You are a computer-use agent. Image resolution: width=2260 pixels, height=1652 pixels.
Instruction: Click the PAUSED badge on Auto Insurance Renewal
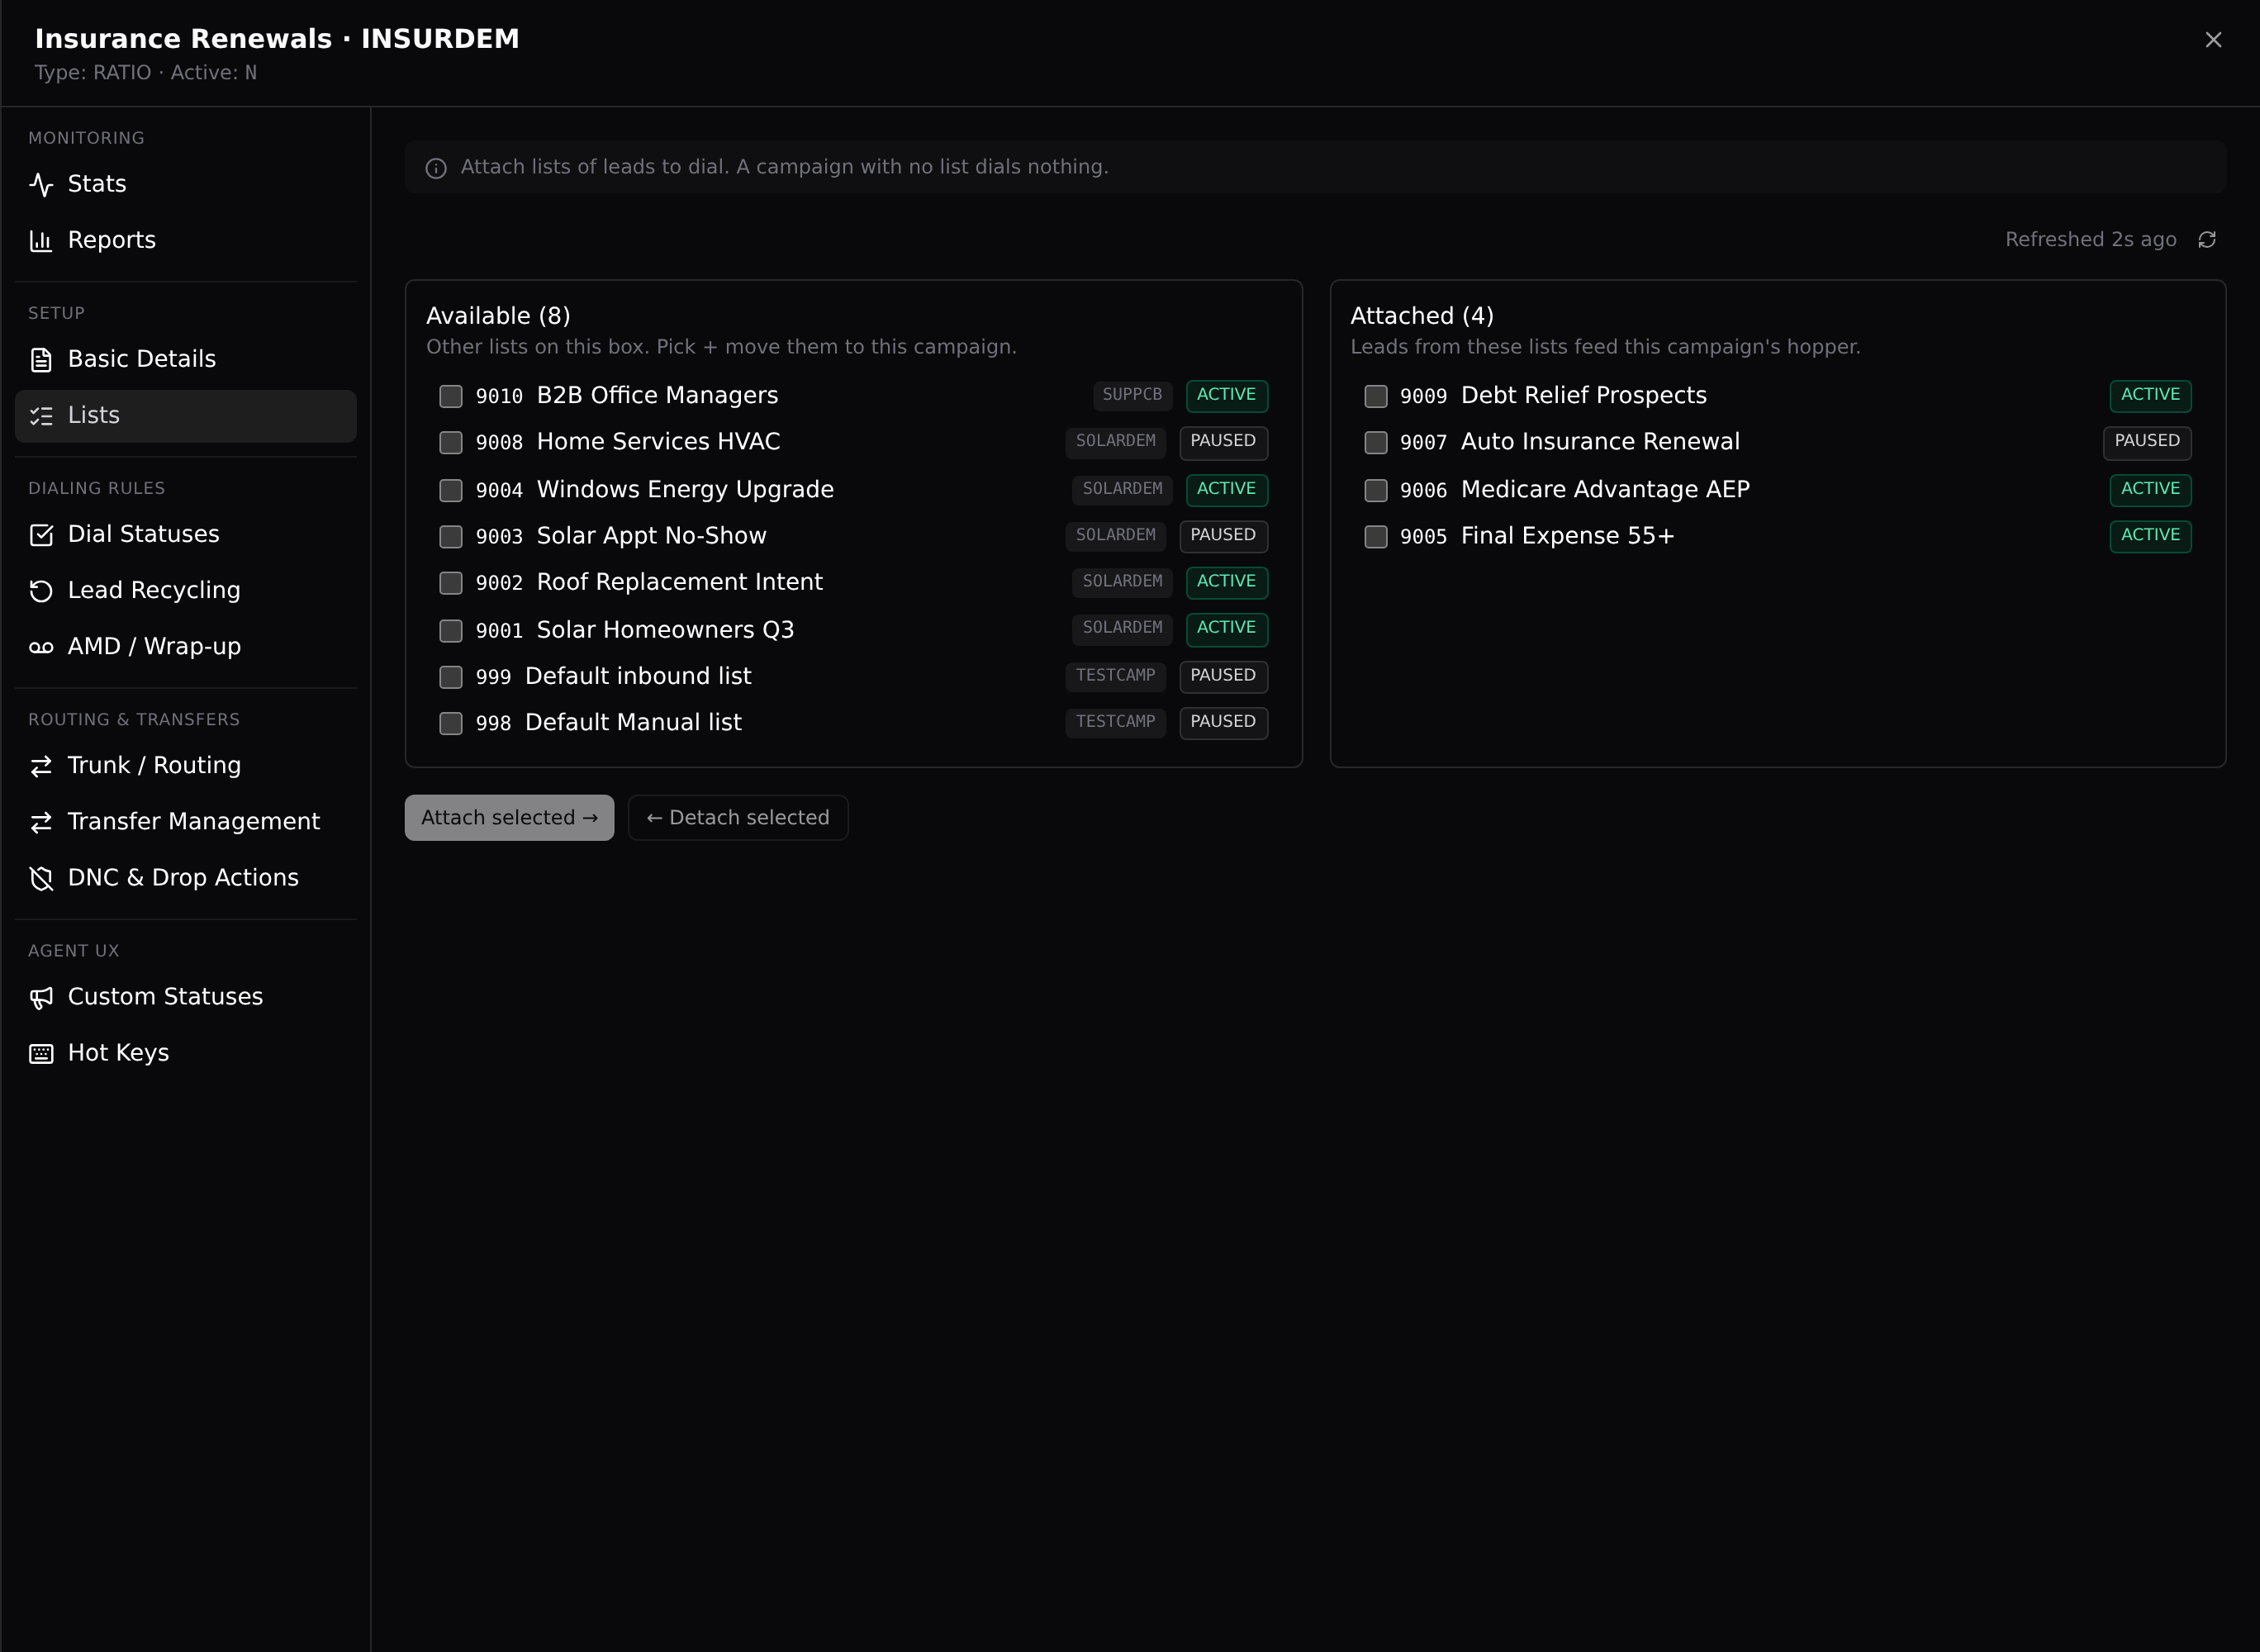click(2147, 441)
